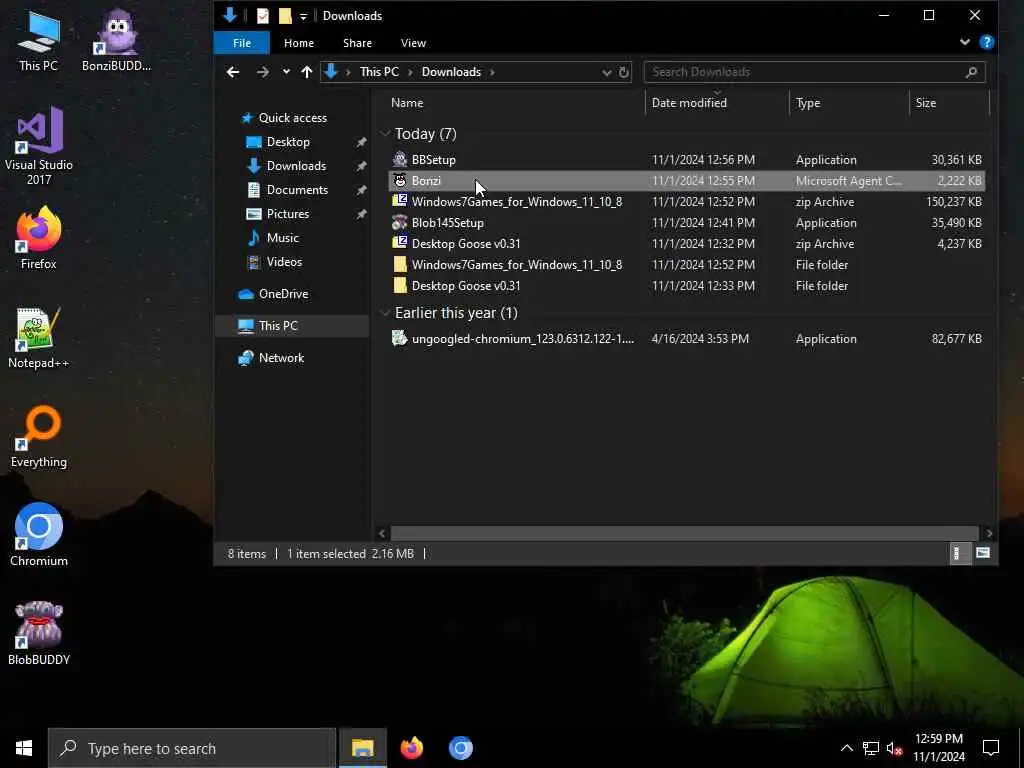Click the Windows7Games zip archive icon
This screenshot has width=1024, height=768.
click(x=400, y=201)
